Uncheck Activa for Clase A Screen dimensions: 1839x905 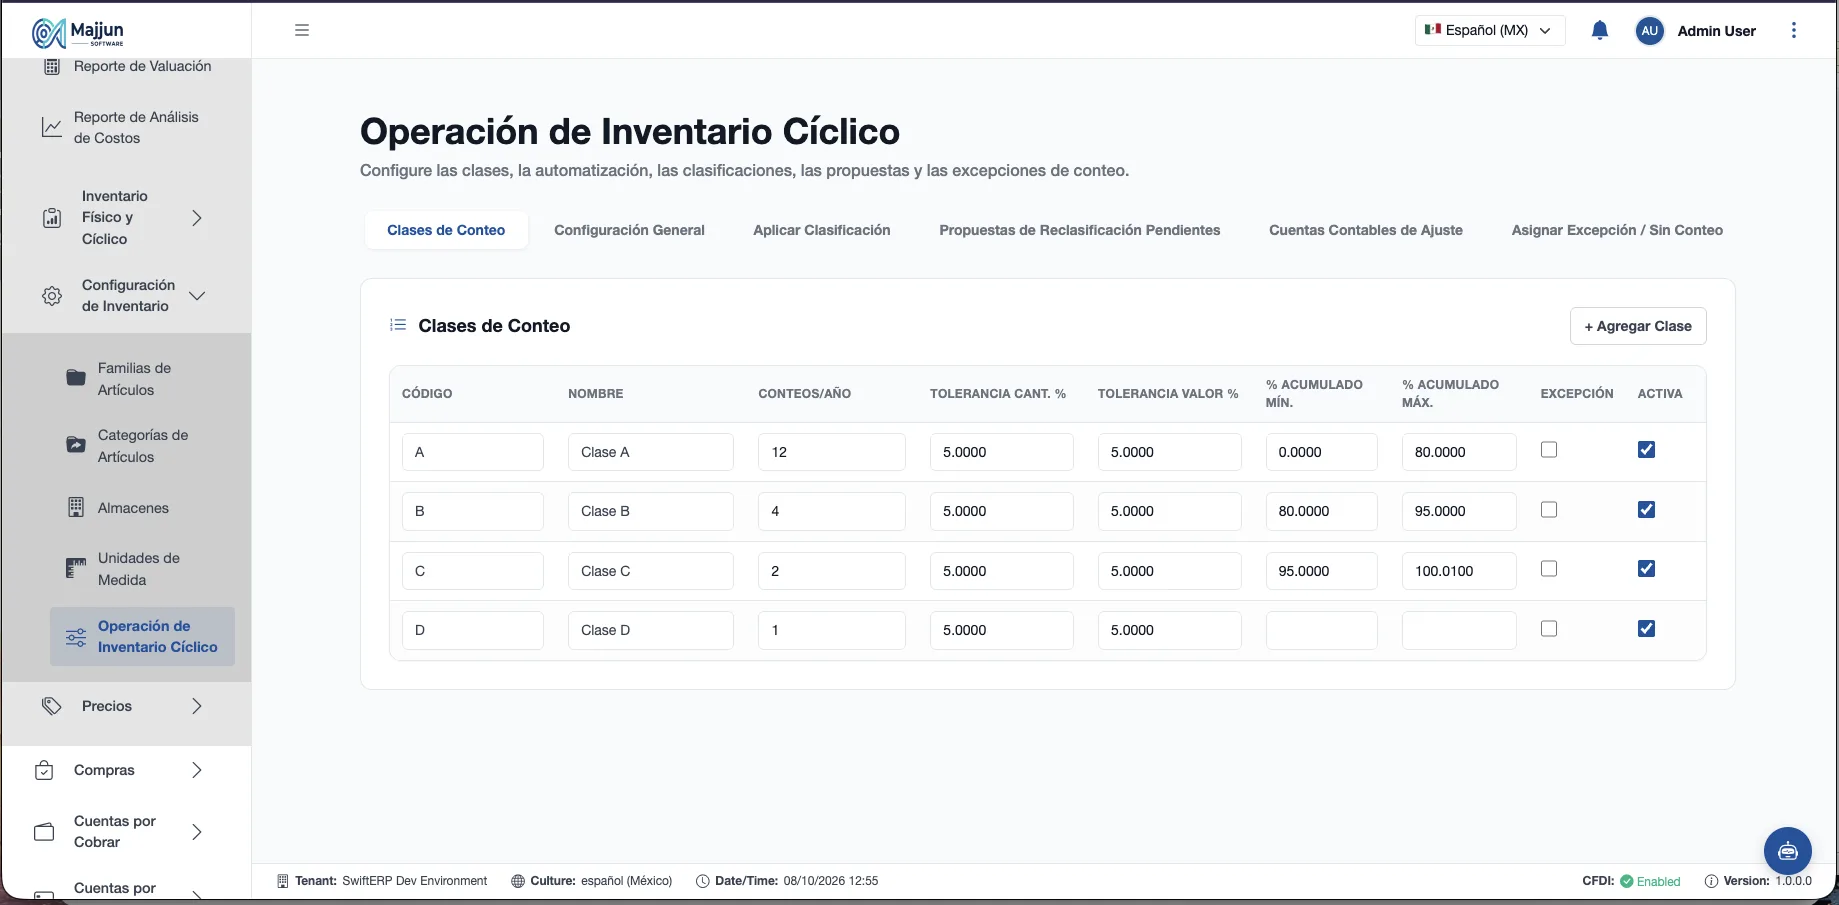(1646, 450)
